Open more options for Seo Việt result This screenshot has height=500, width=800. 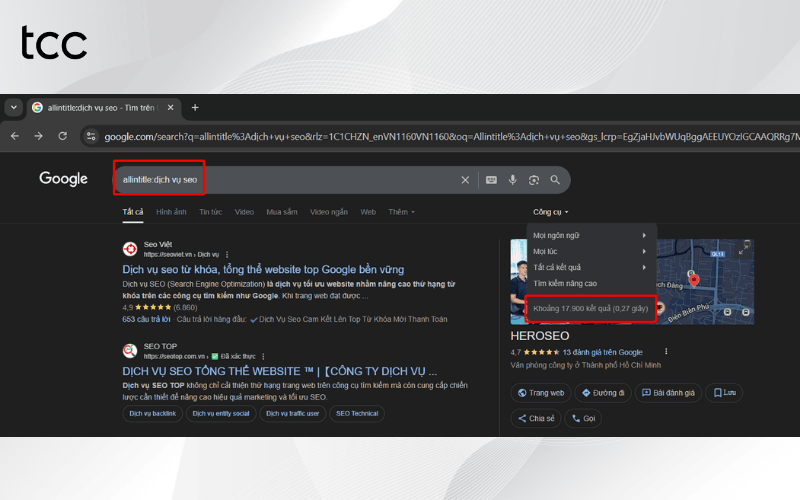click(x=227, y=255)
